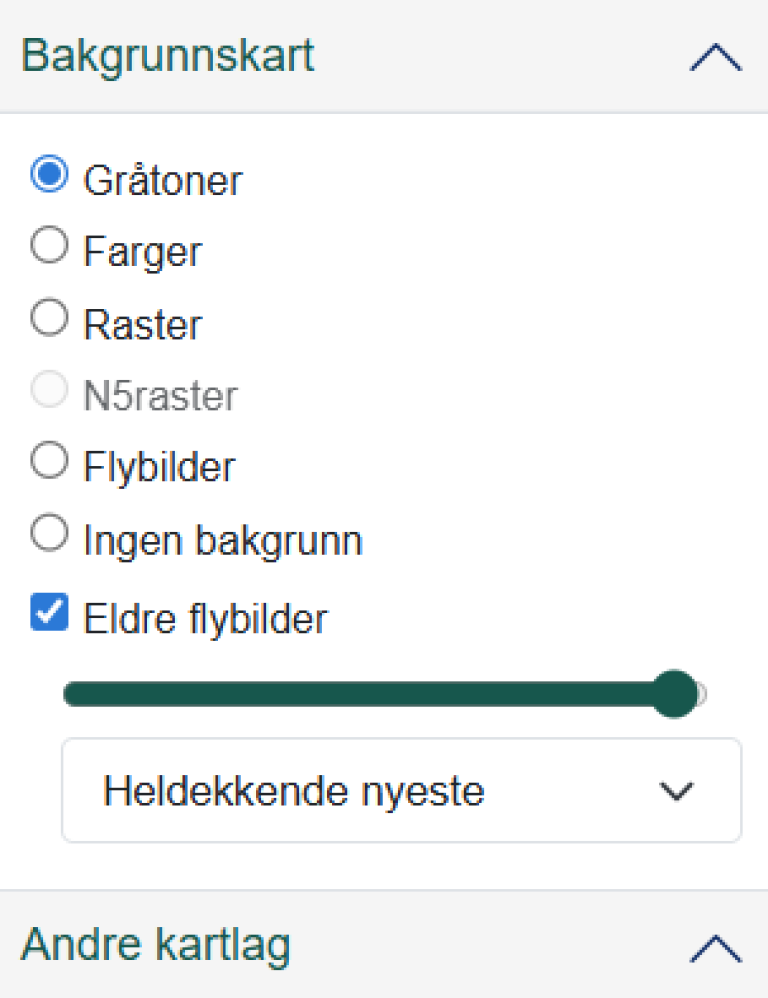Collapse the Andre kartlag chevron arrow

(715, 947)
